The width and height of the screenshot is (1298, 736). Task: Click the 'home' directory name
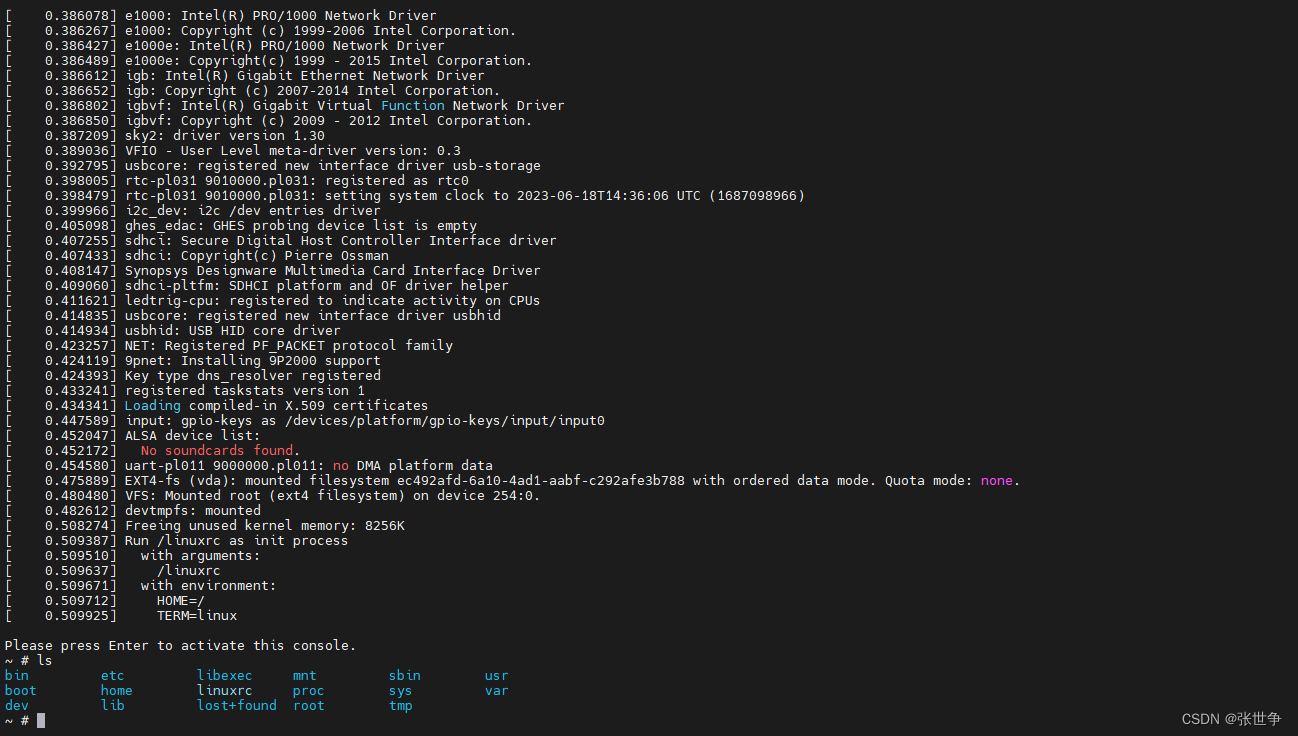point(117,691)
